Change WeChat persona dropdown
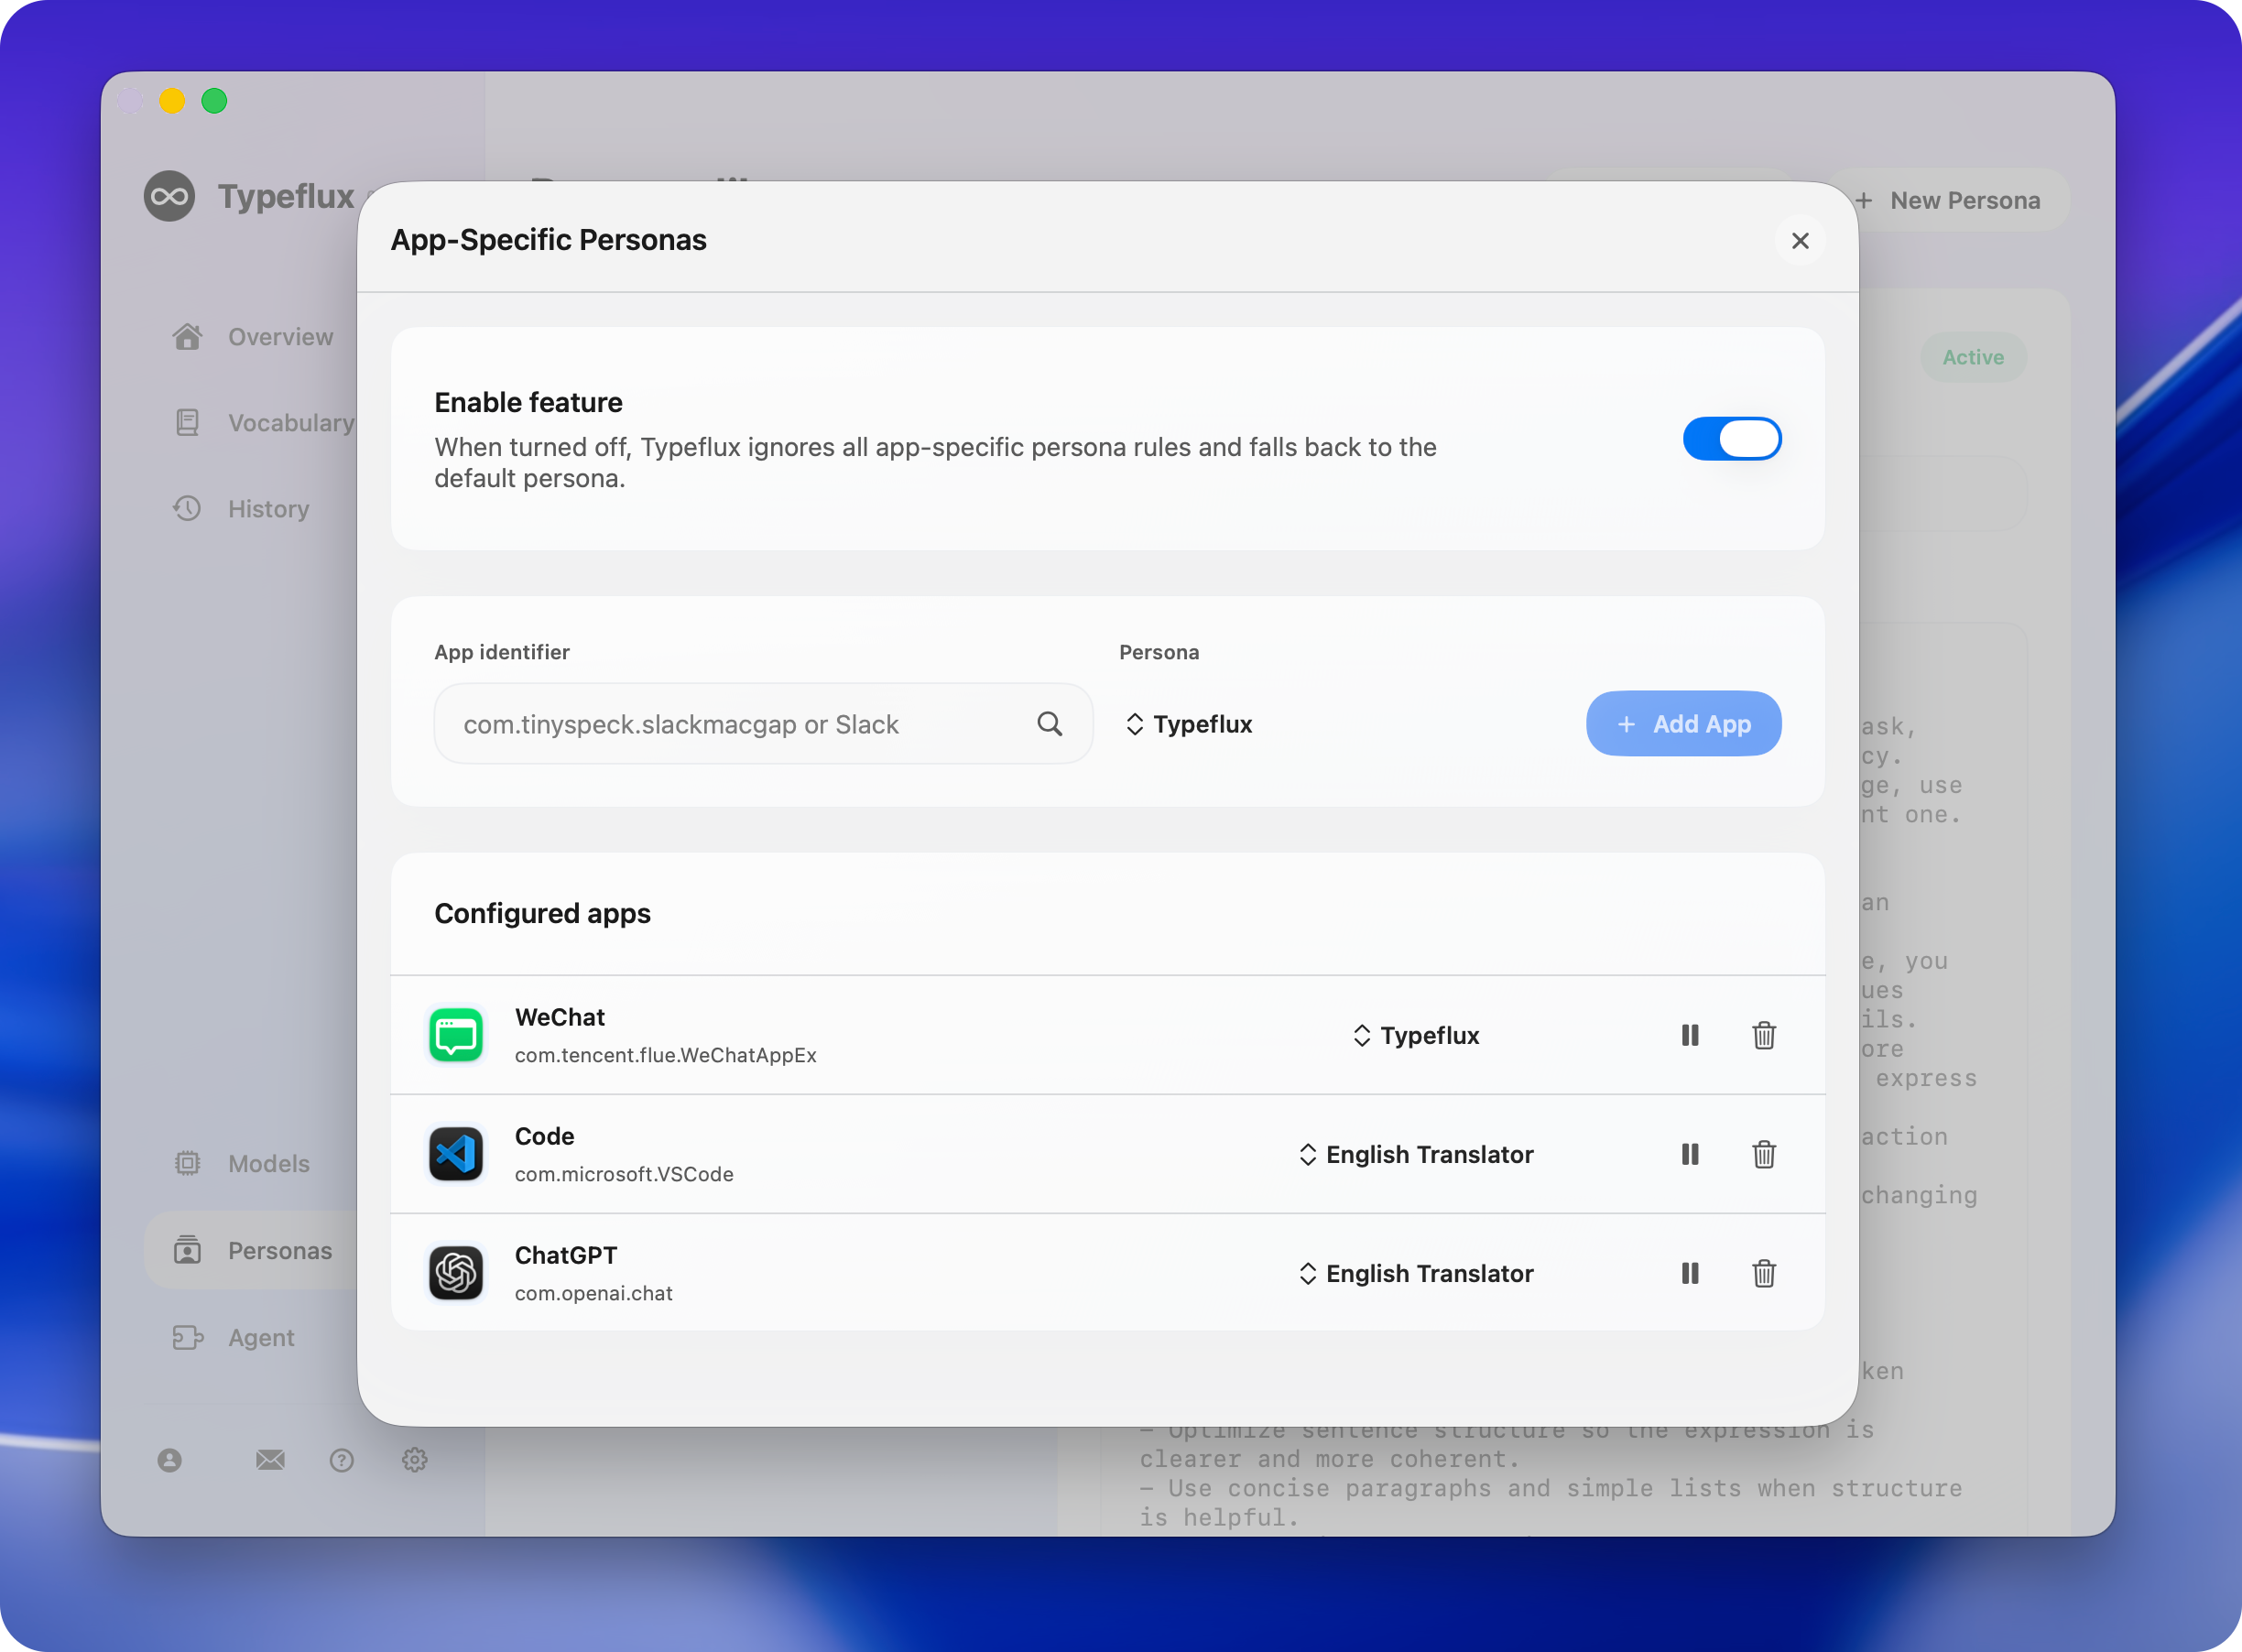Viewport: 2242px width, 1652px height. (x=1415, y=1035)
